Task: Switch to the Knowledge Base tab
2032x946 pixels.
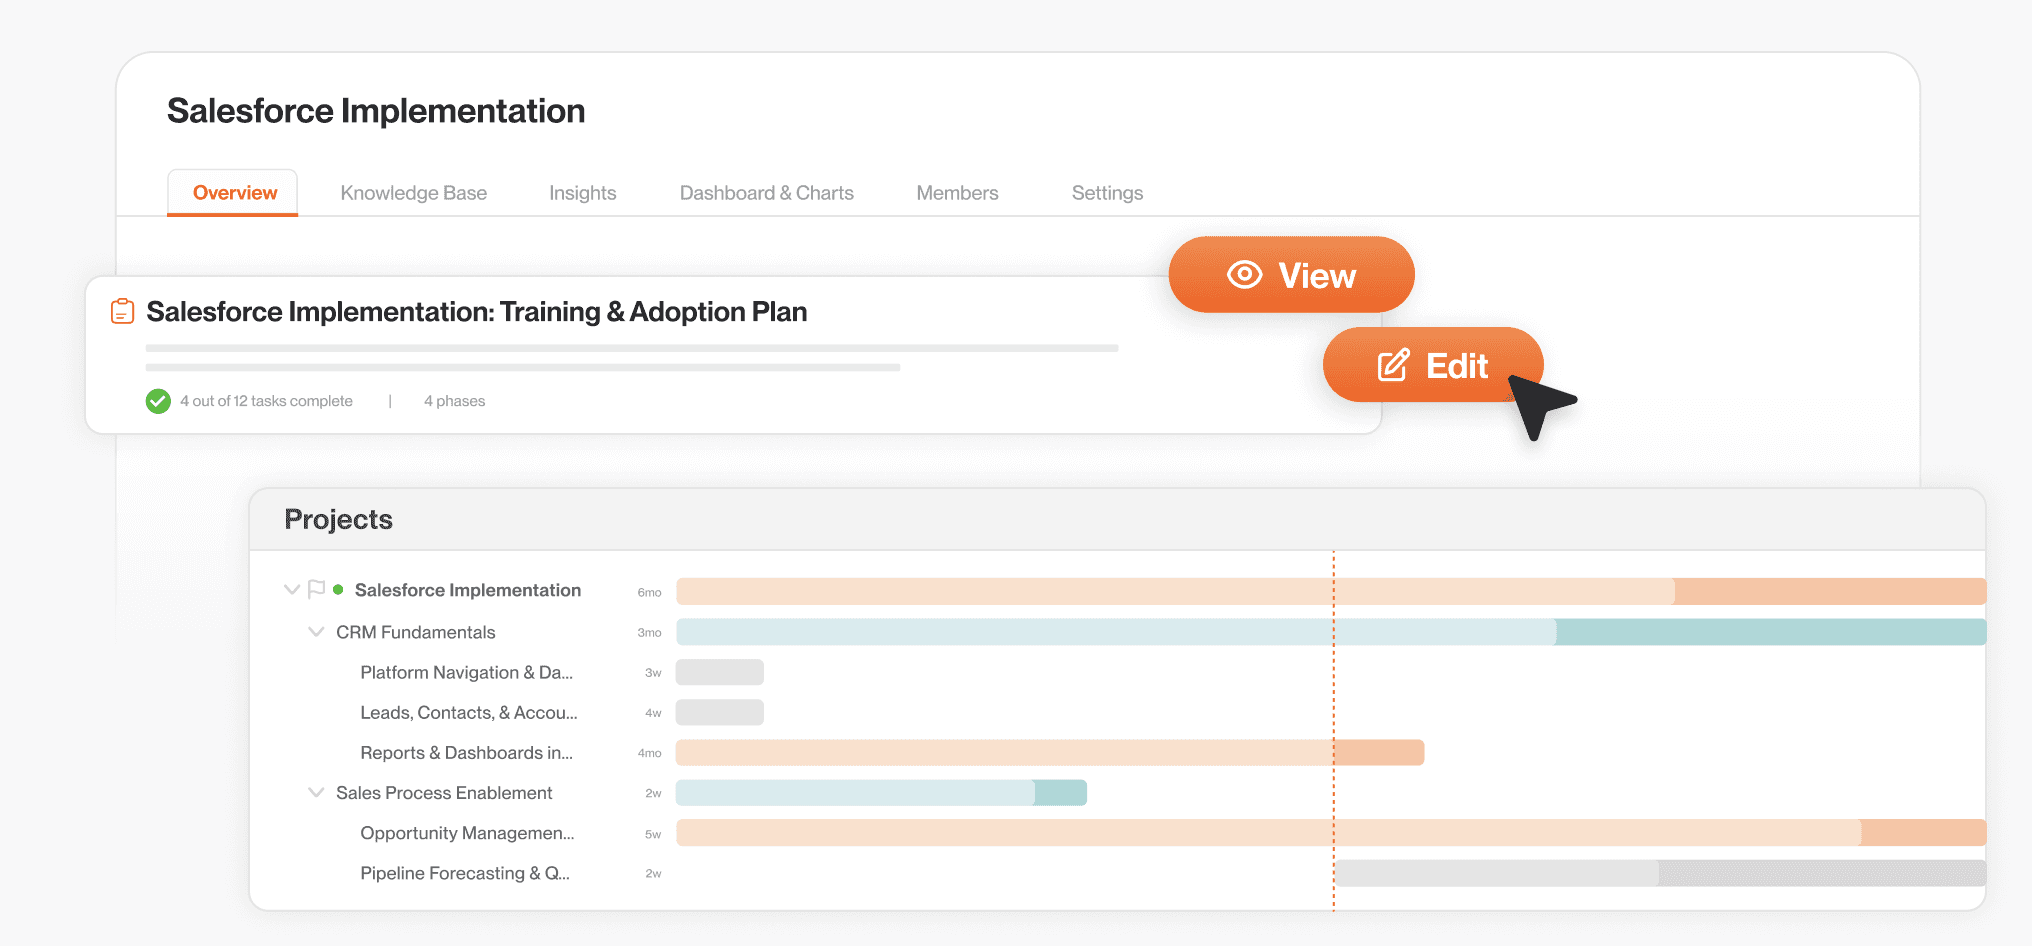Action: [x=413, y=193]
